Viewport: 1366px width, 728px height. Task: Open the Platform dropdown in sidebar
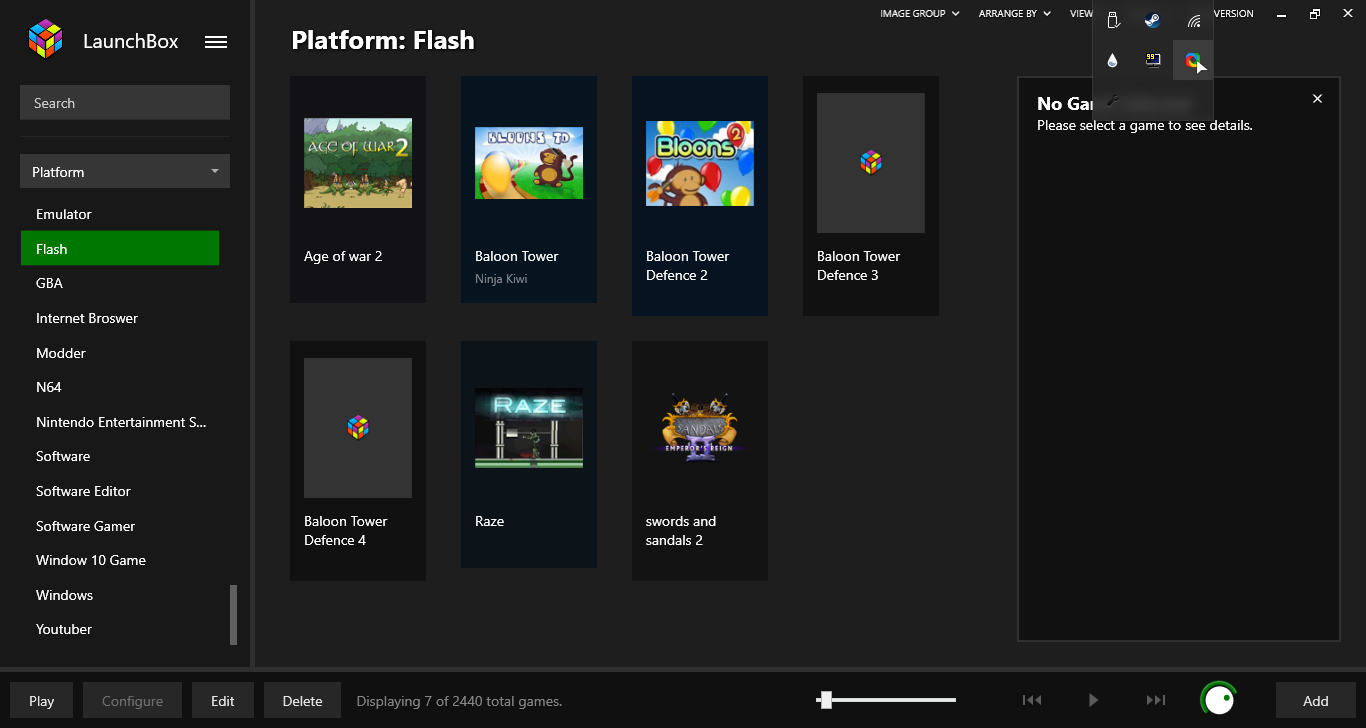click(125, 171)
